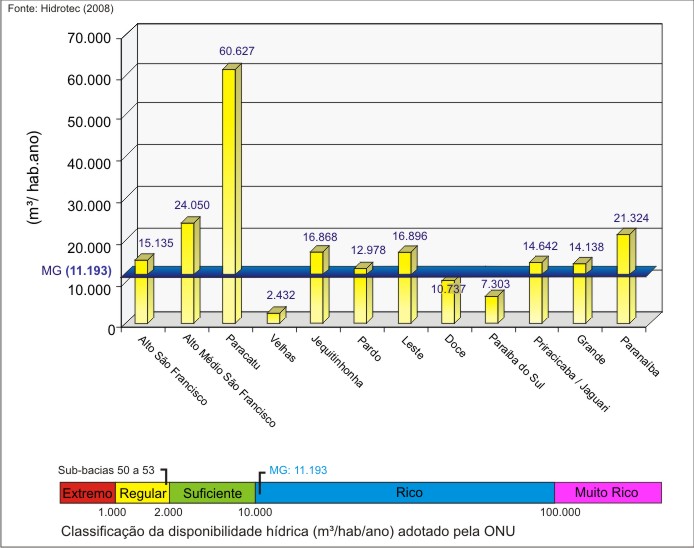The height and width of the screenshot is (548, 694).
Task: Click the 15.135 data label
Action: click(156, 243)
